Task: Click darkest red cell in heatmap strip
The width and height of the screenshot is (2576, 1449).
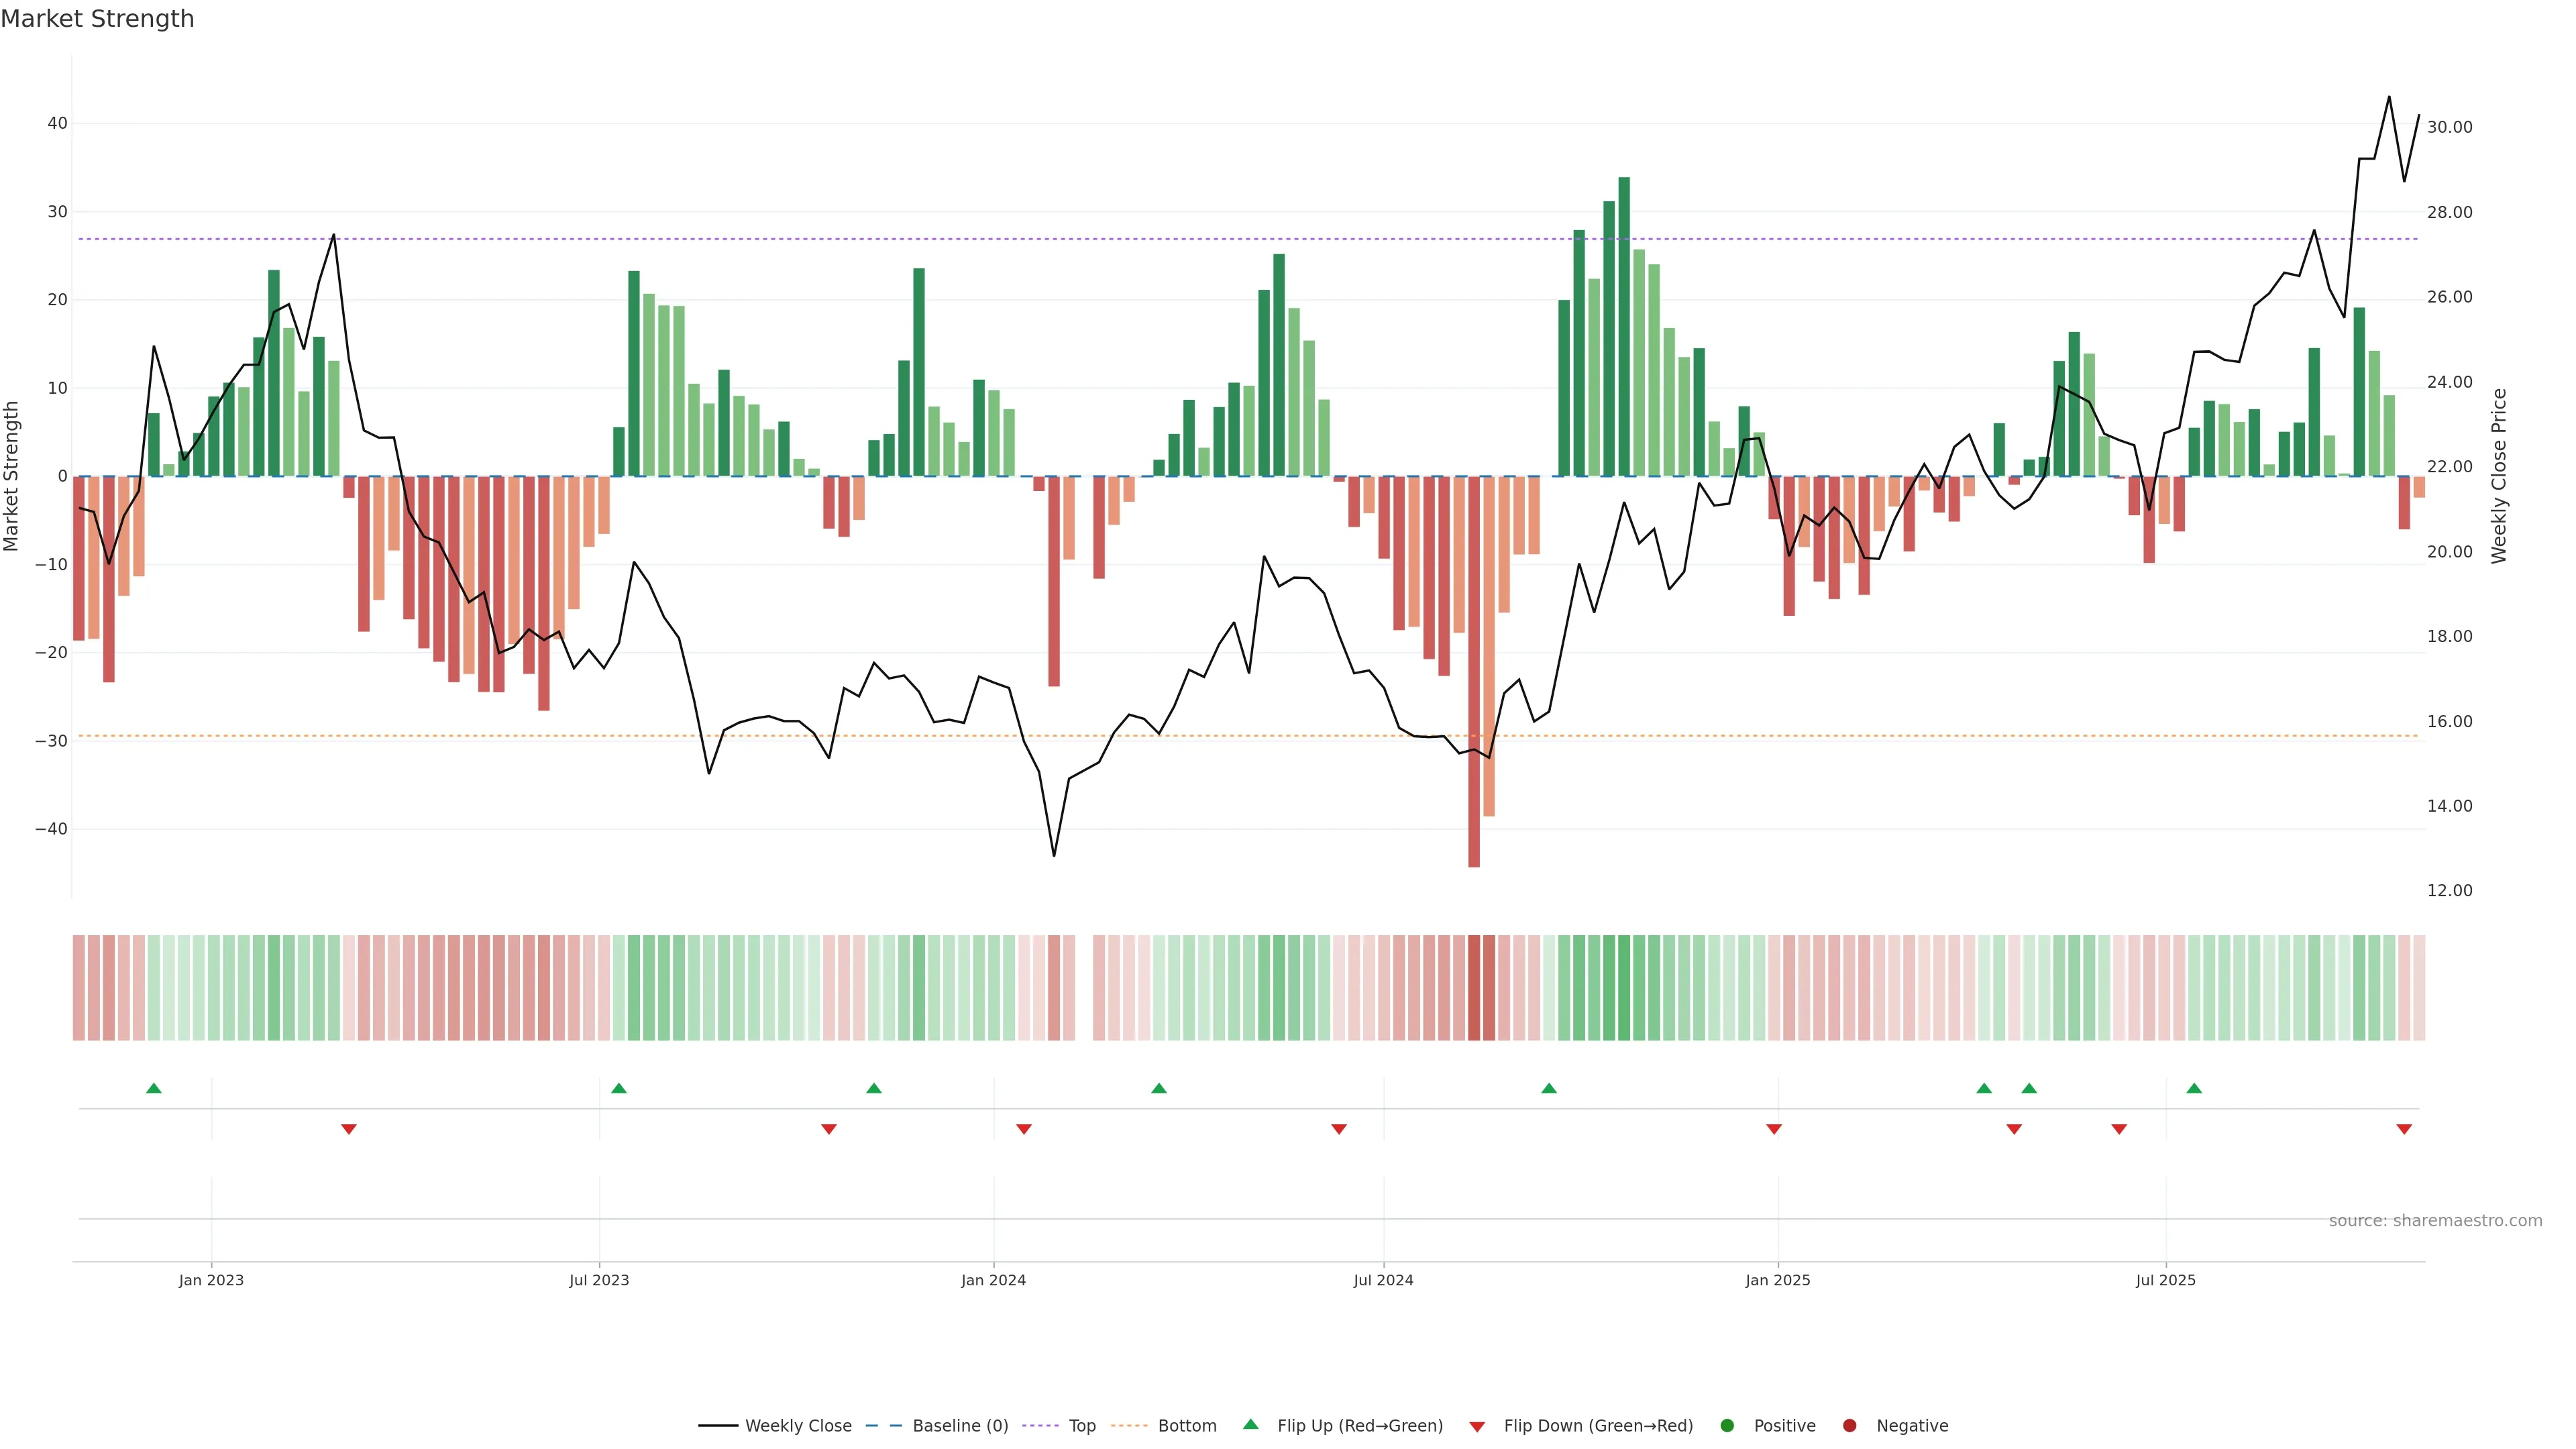Action: [1474, 988]
